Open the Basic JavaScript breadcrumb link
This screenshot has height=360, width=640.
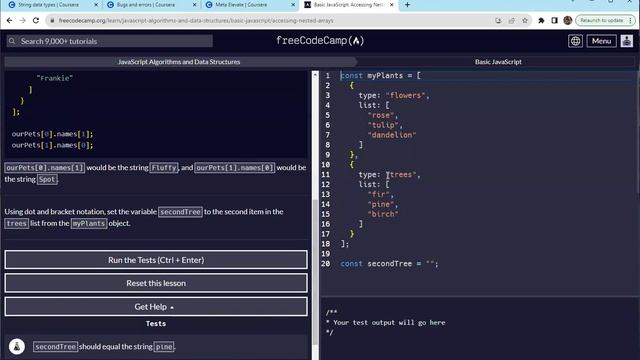(498, 62)
